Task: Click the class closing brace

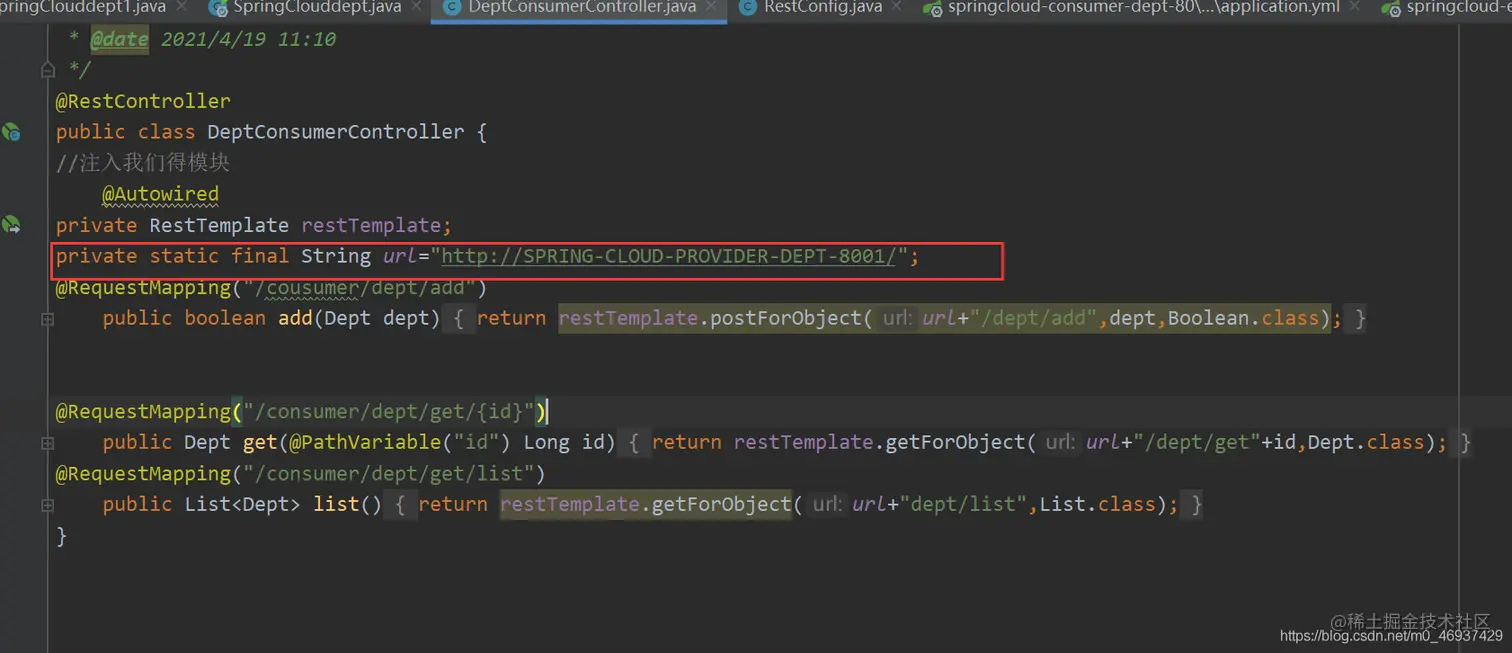Action: (62, 535)
